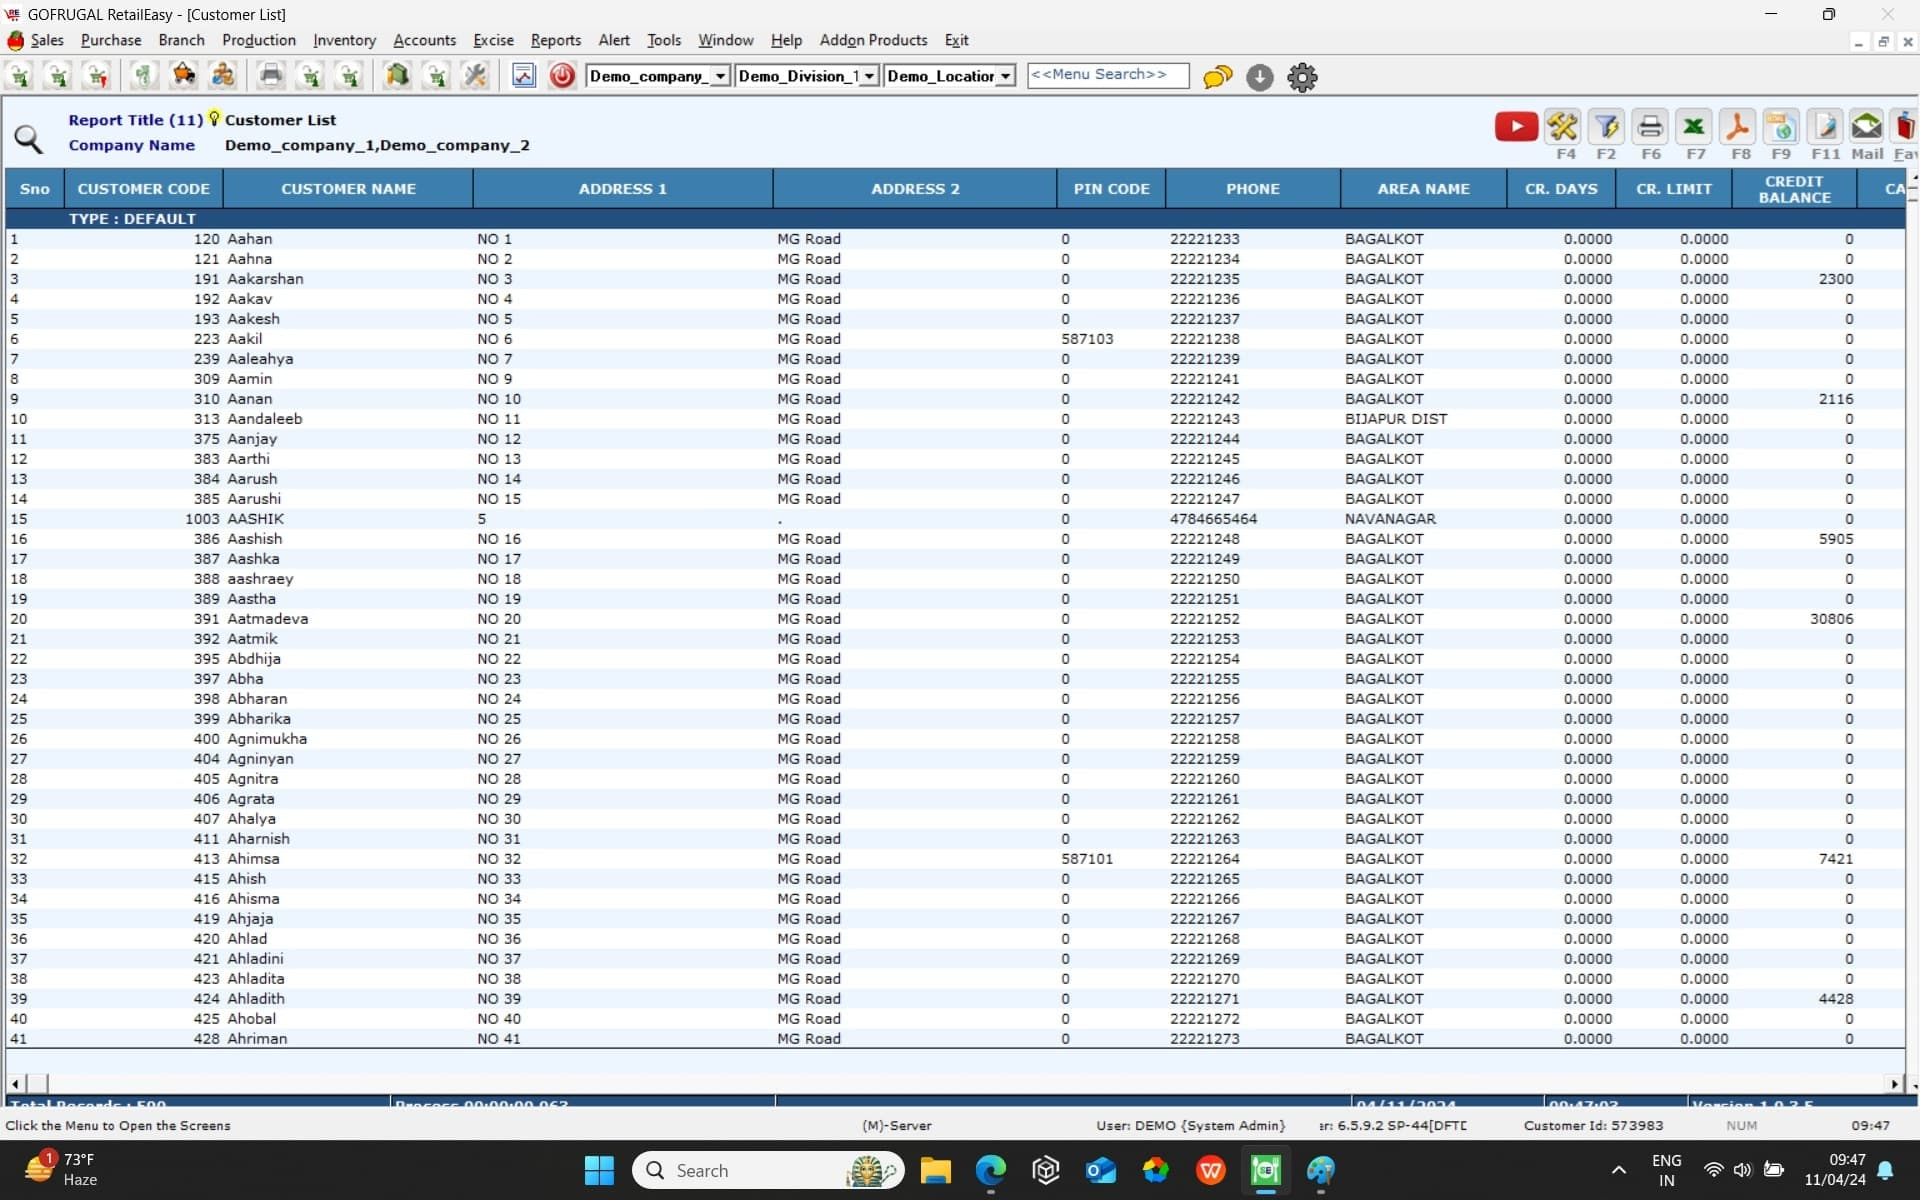1920x1200 pixels.
Task: Expand the Demo_company dropdown
Action: tap(720, 76)
